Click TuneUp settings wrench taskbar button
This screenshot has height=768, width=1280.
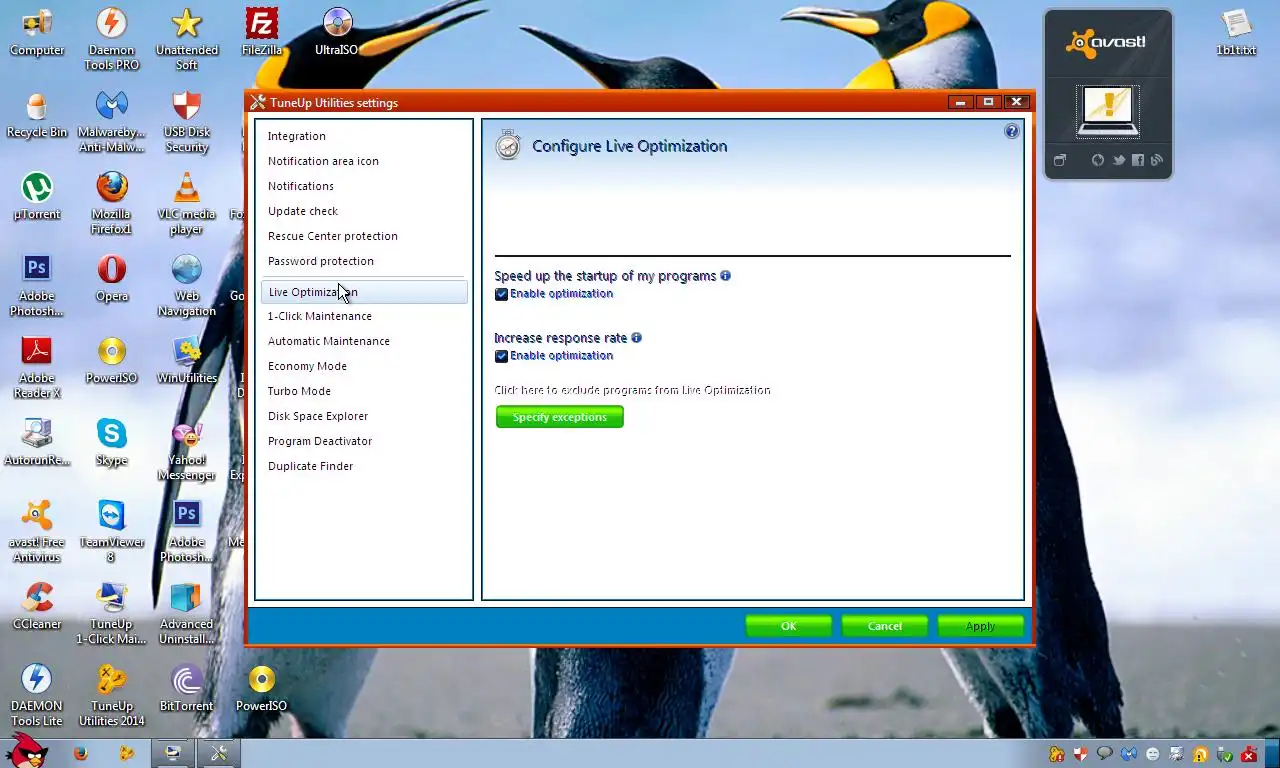point(218,754)
